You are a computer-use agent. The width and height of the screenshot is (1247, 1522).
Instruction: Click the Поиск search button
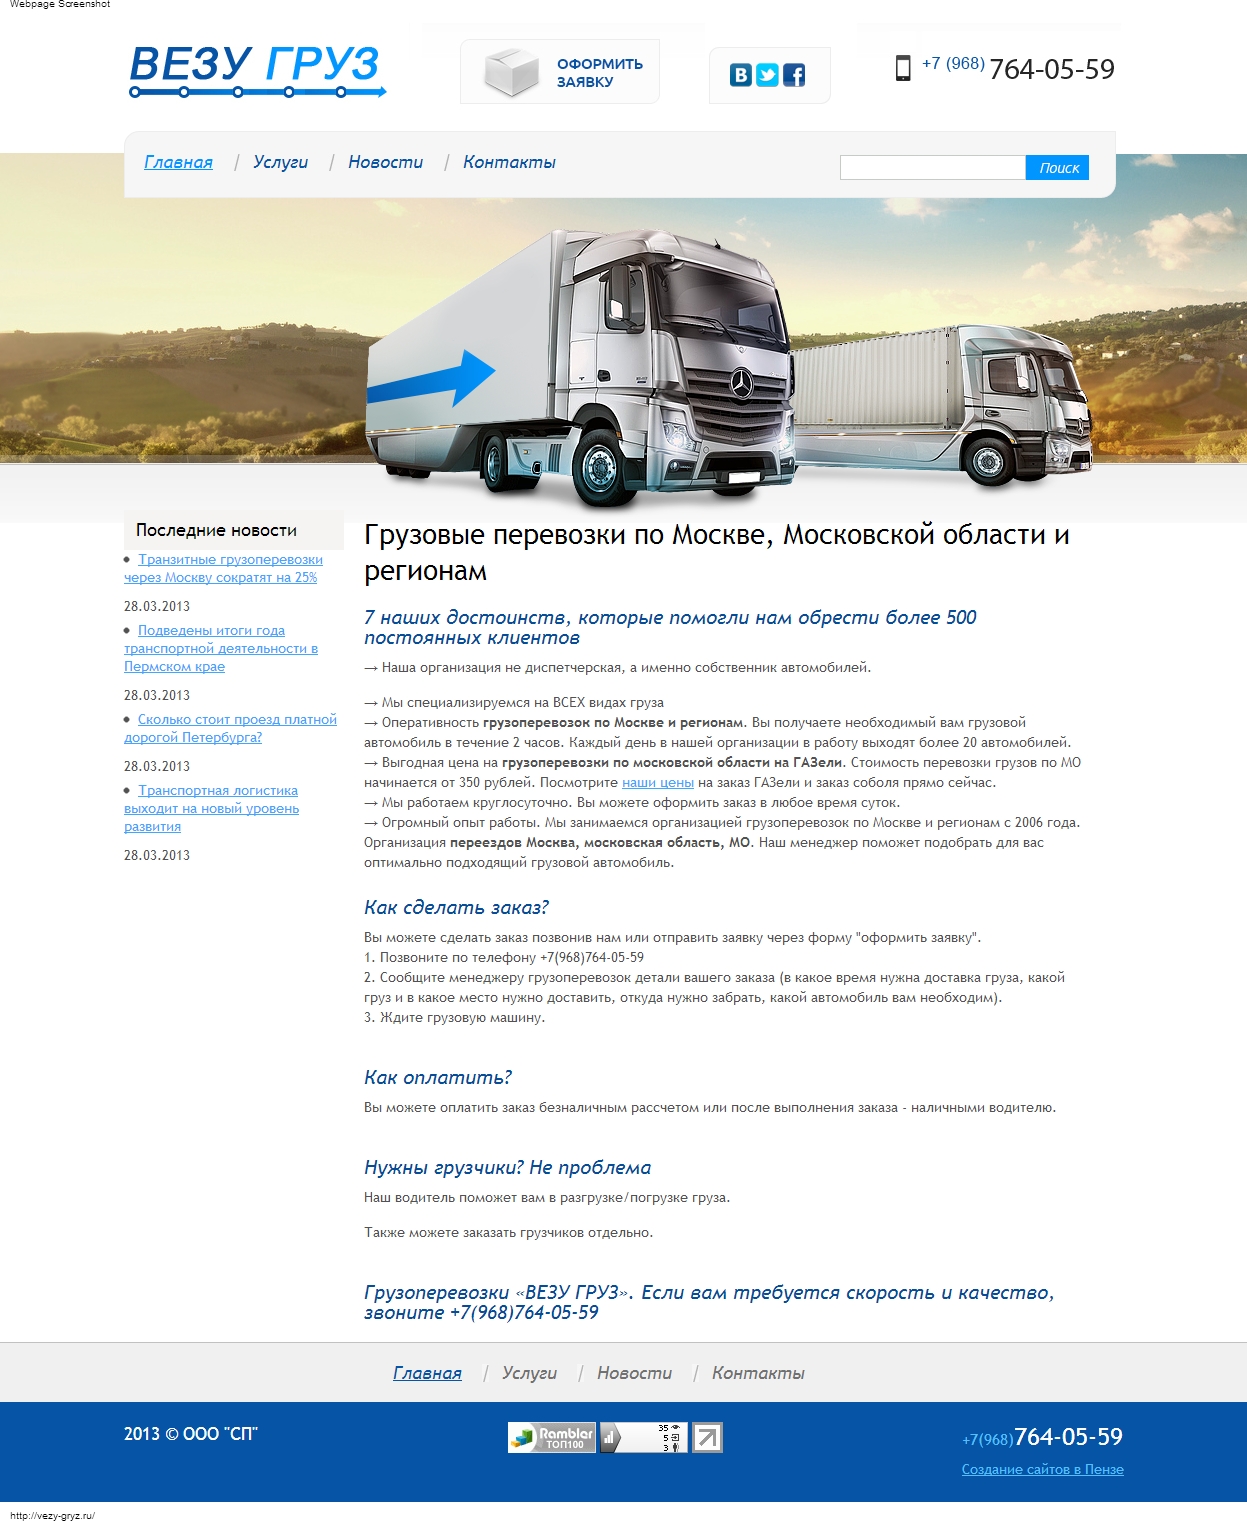click(x=1058, y=168)
